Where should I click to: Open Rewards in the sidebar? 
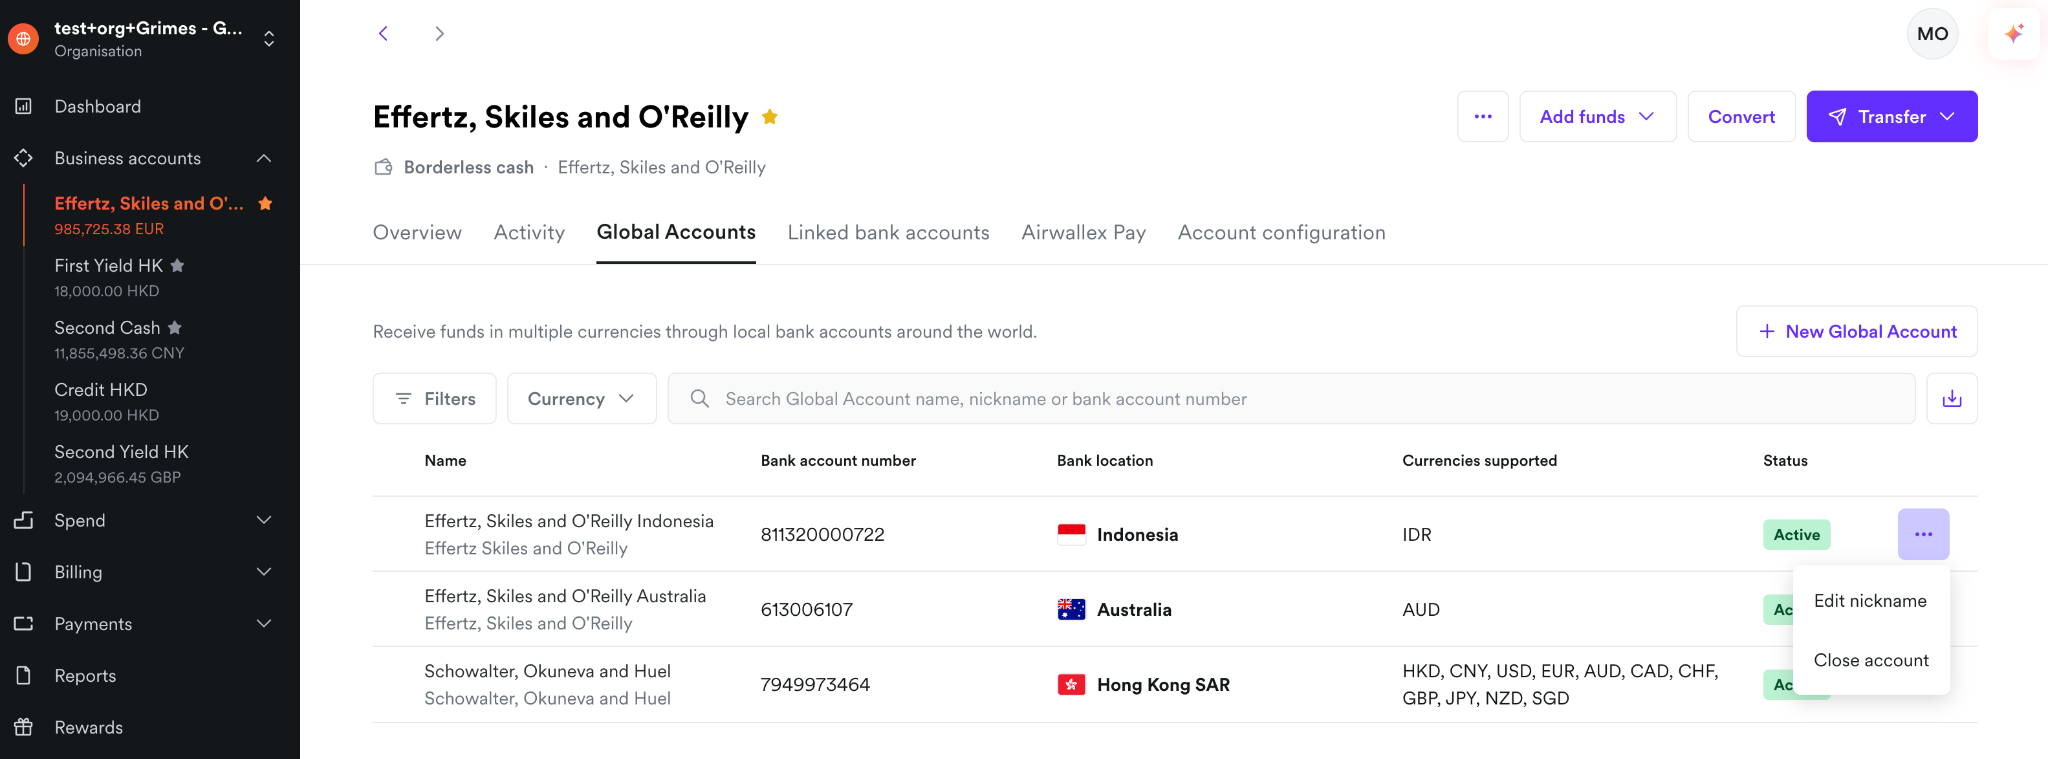click(89, 727)
